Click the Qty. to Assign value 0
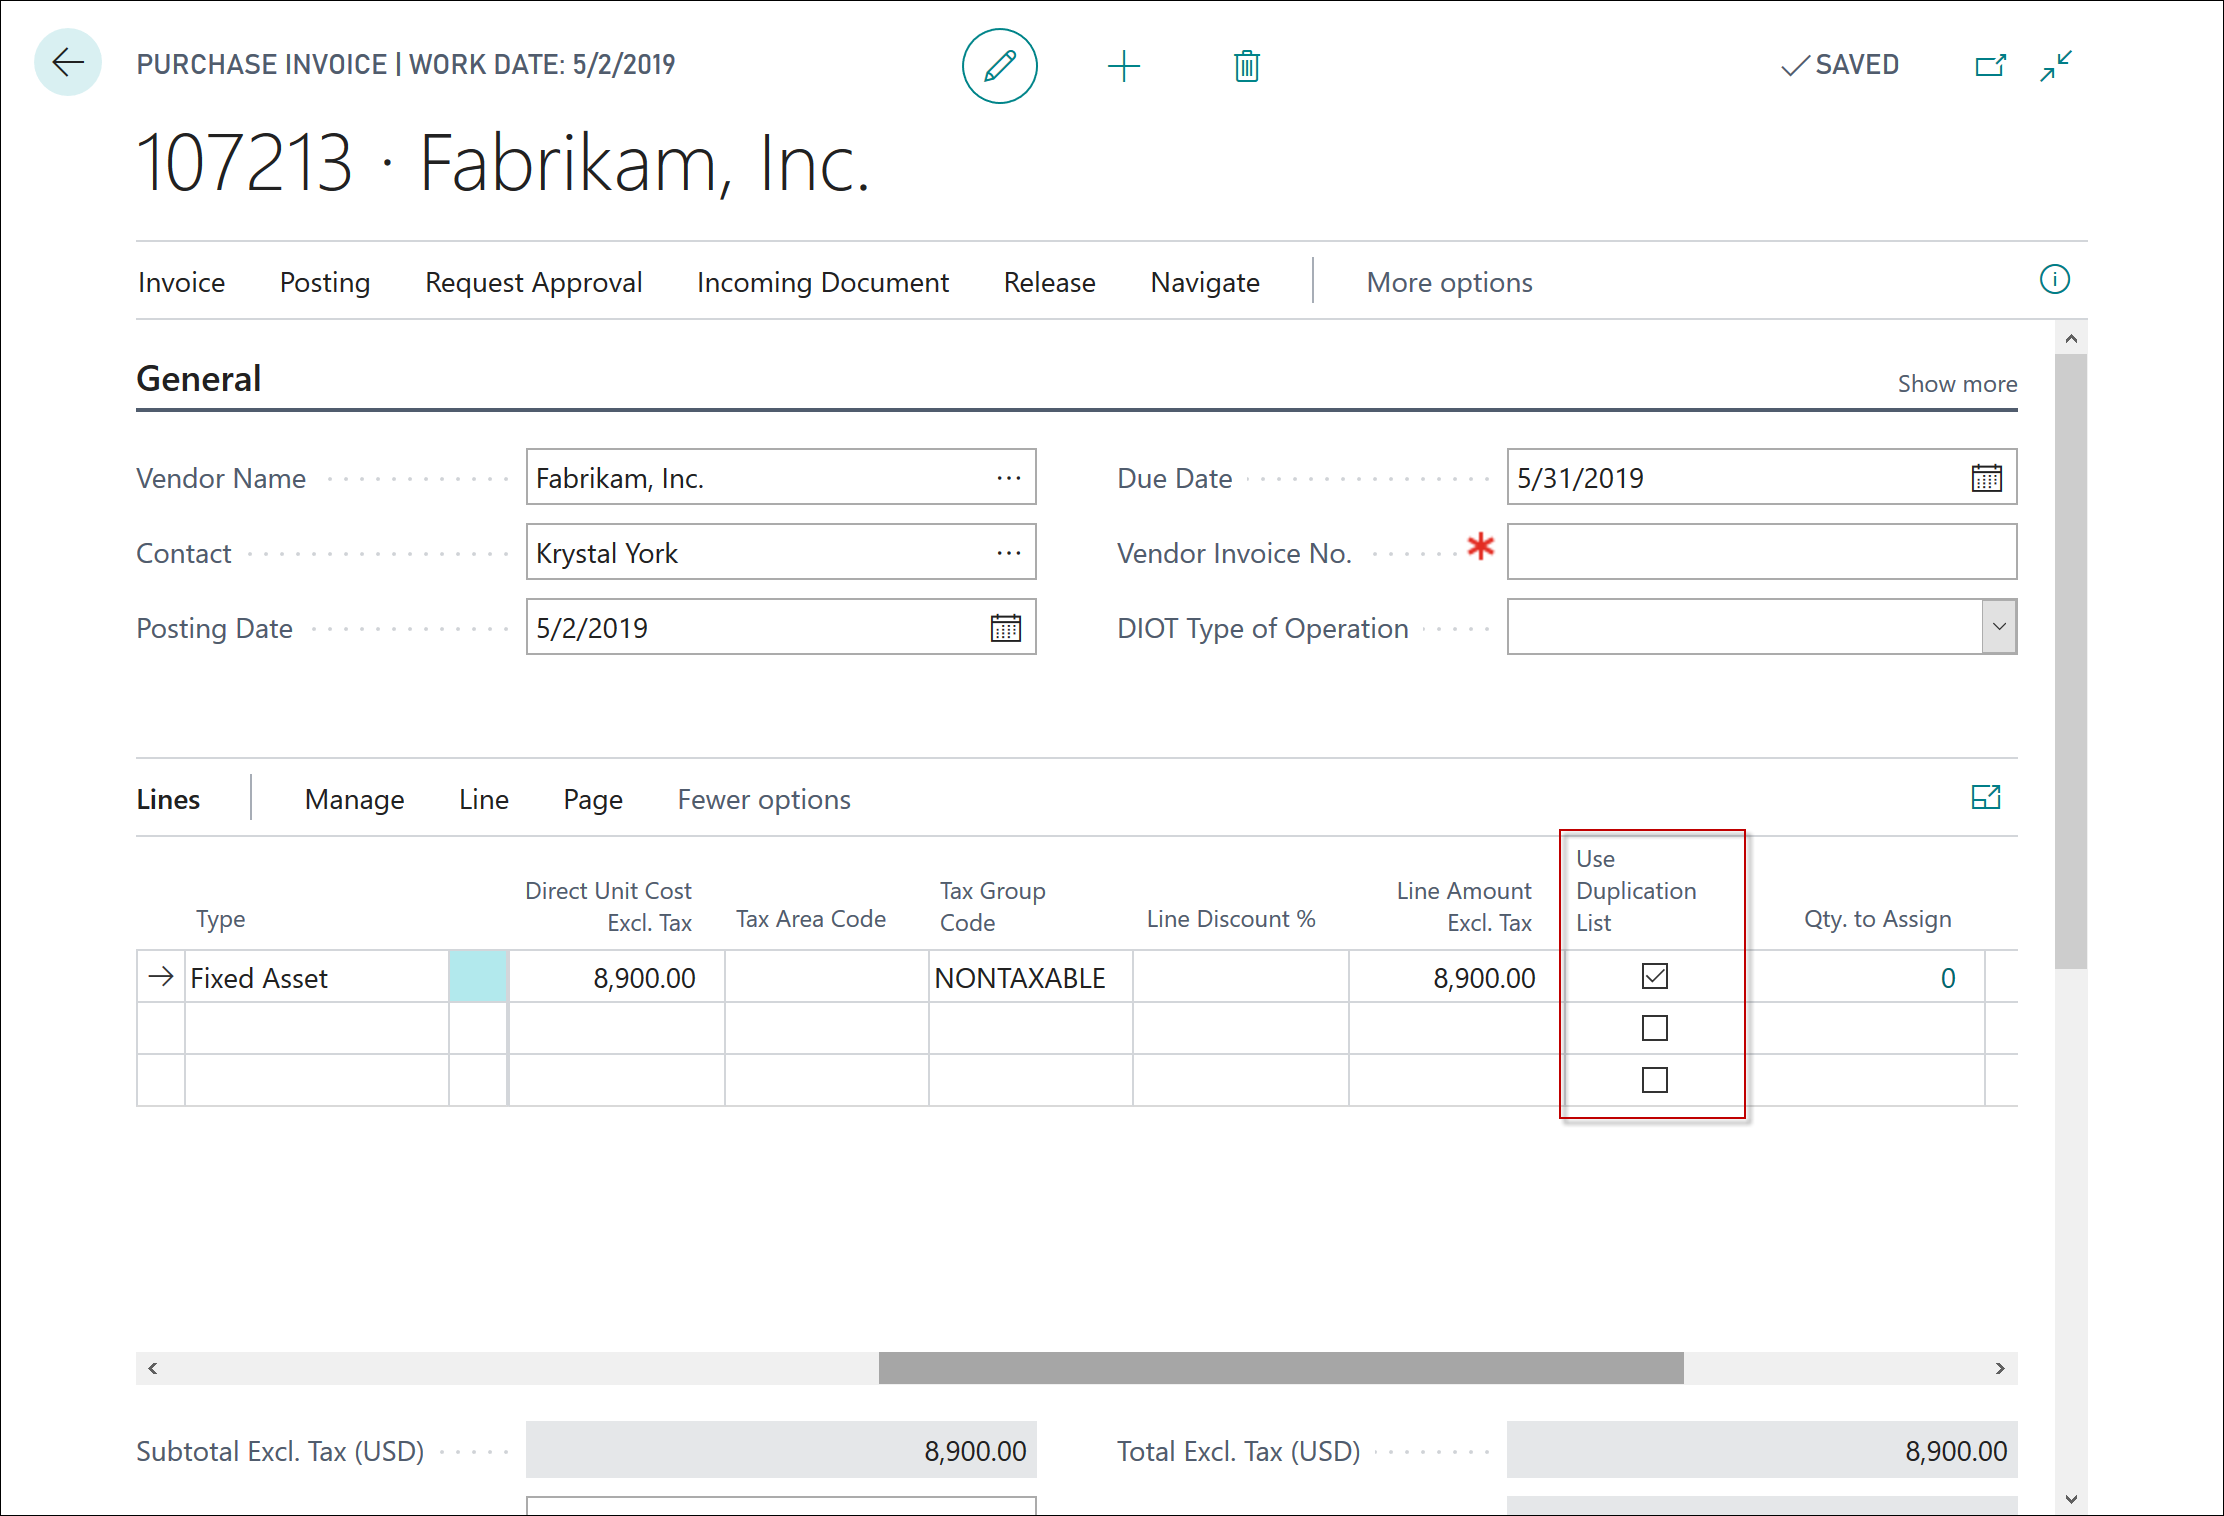This screenshot has height=1516, width=2224. tap(1947, 978)
